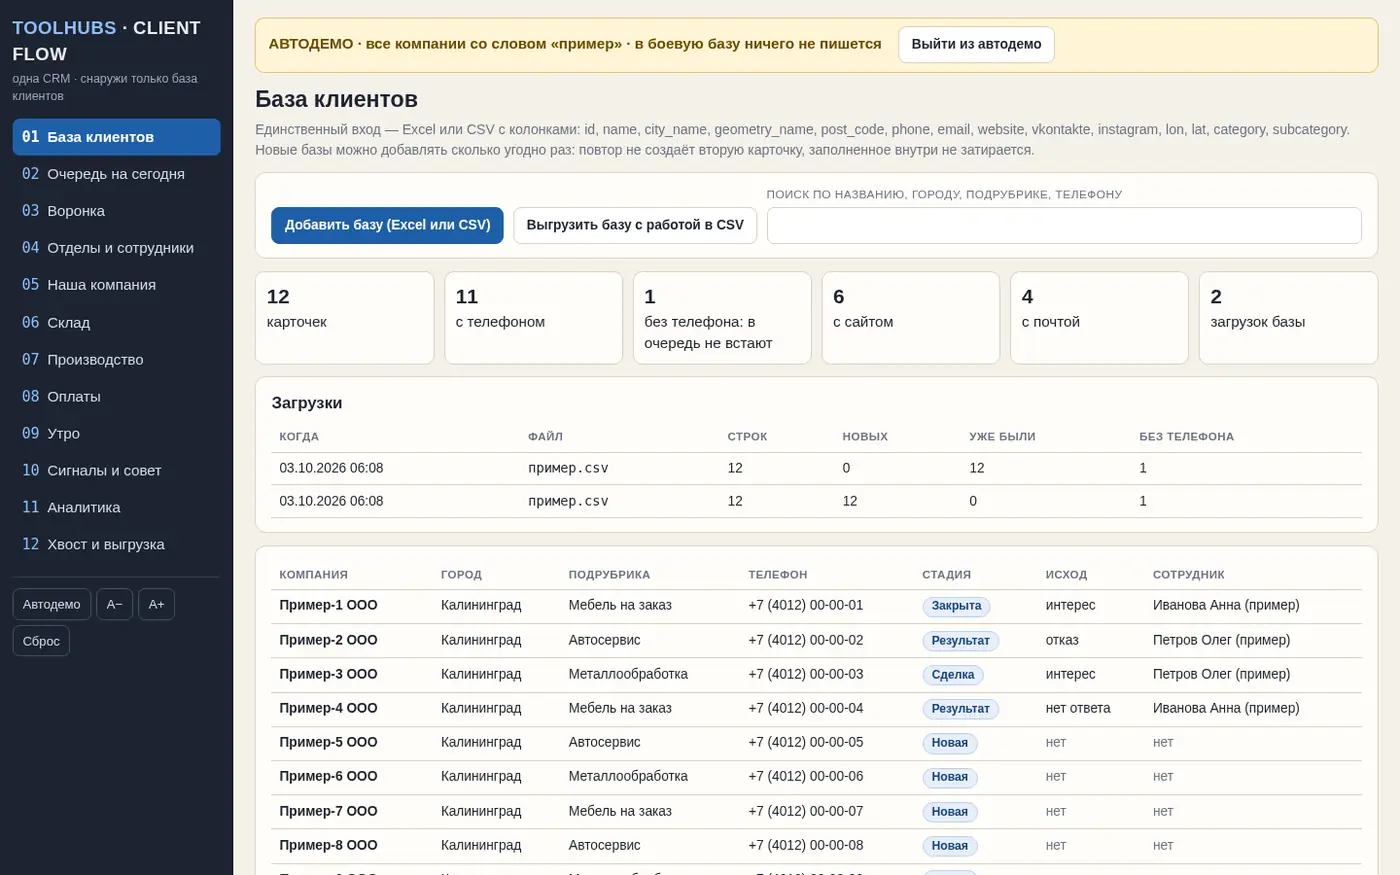Screen dimensions: 1400x875
Task: Click Добавить базу (Excel или CSV)
Action: tap(387, 225)
